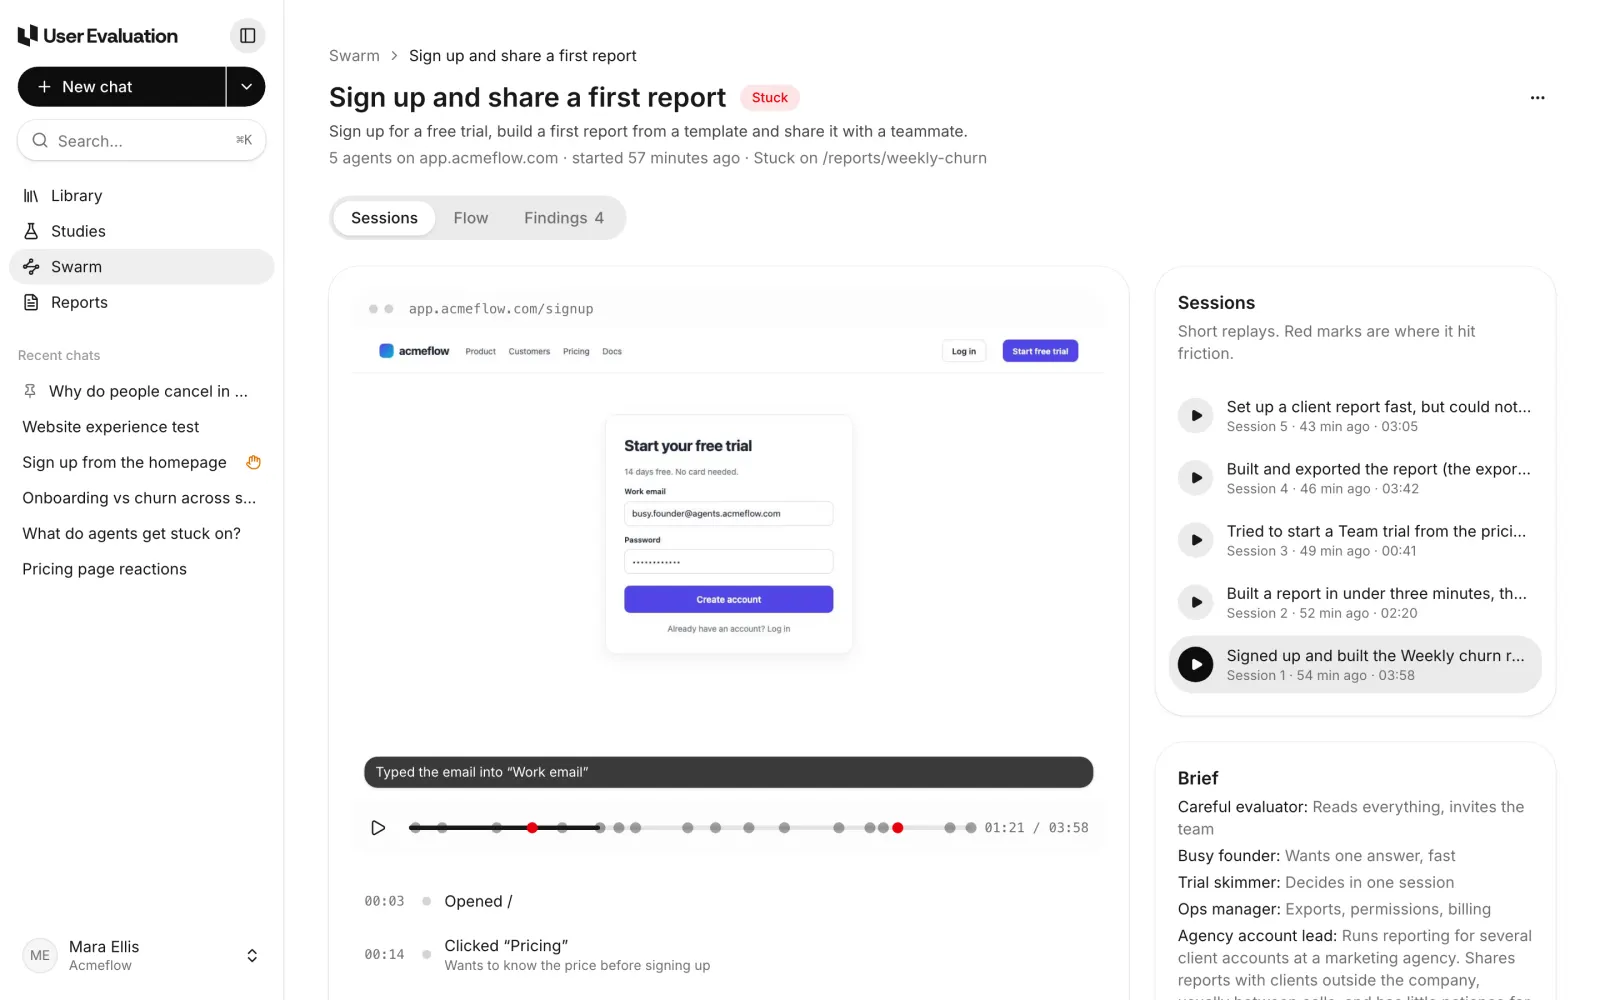The image size is (1600, 1000).
Task: Switch to the Sessions tab
Action: coord(384,218)
